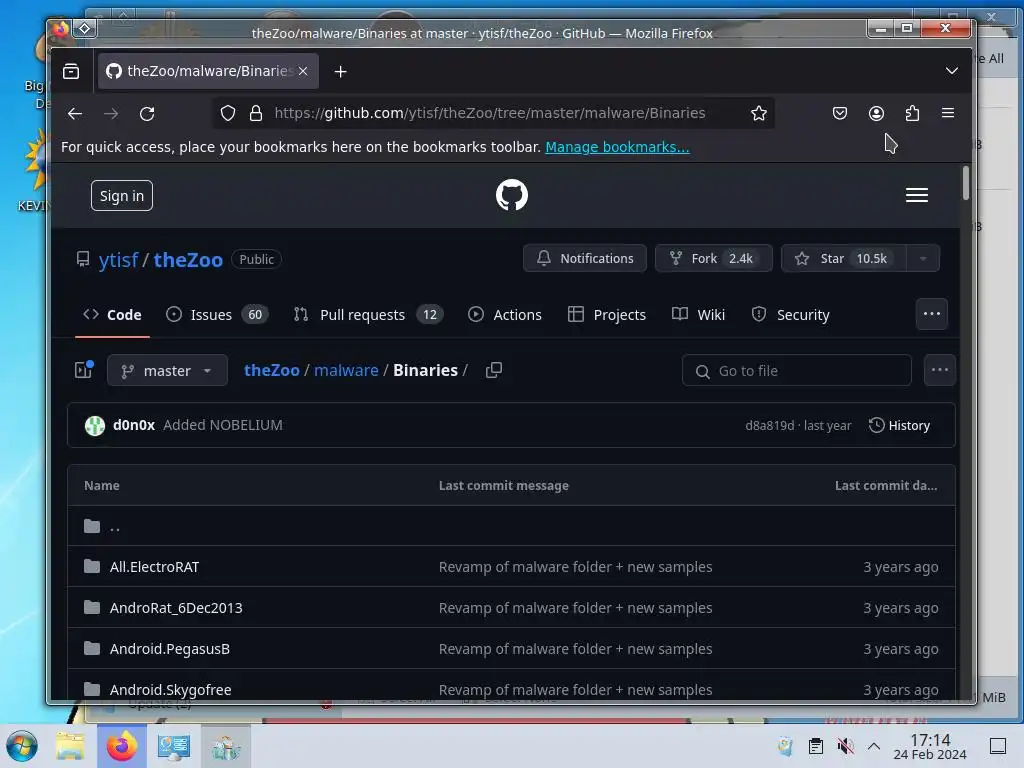Open d0n0x author link
This screenshot has width=1024, height=768.
[x=134, y=425]
